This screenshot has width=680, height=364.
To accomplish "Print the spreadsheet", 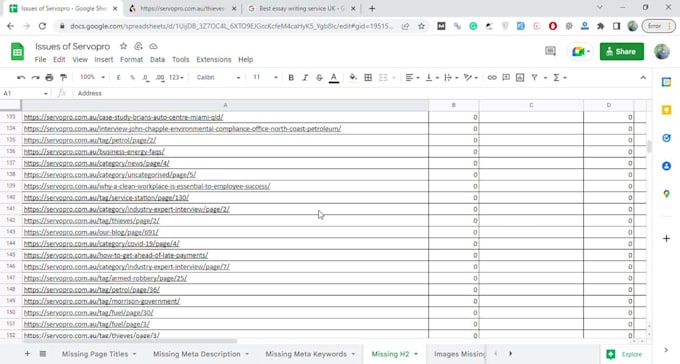I will 49,78.
